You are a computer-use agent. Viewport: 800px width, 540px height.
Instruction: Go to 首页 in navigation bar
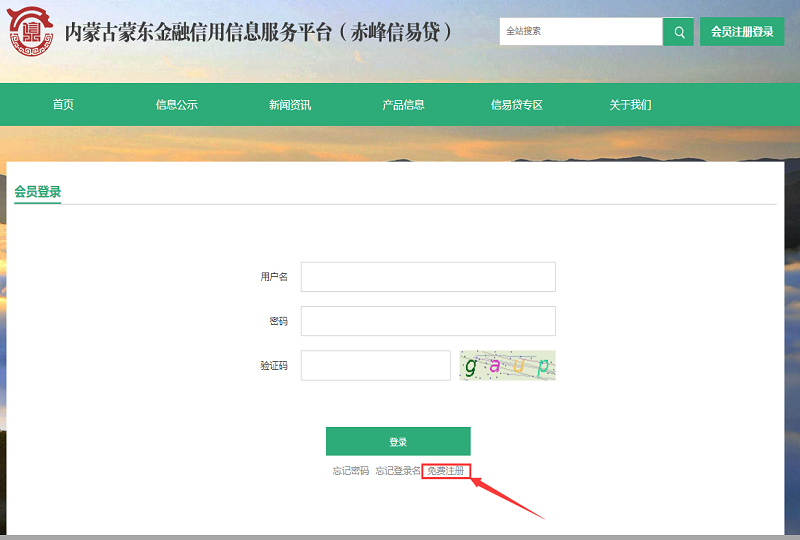63,105
